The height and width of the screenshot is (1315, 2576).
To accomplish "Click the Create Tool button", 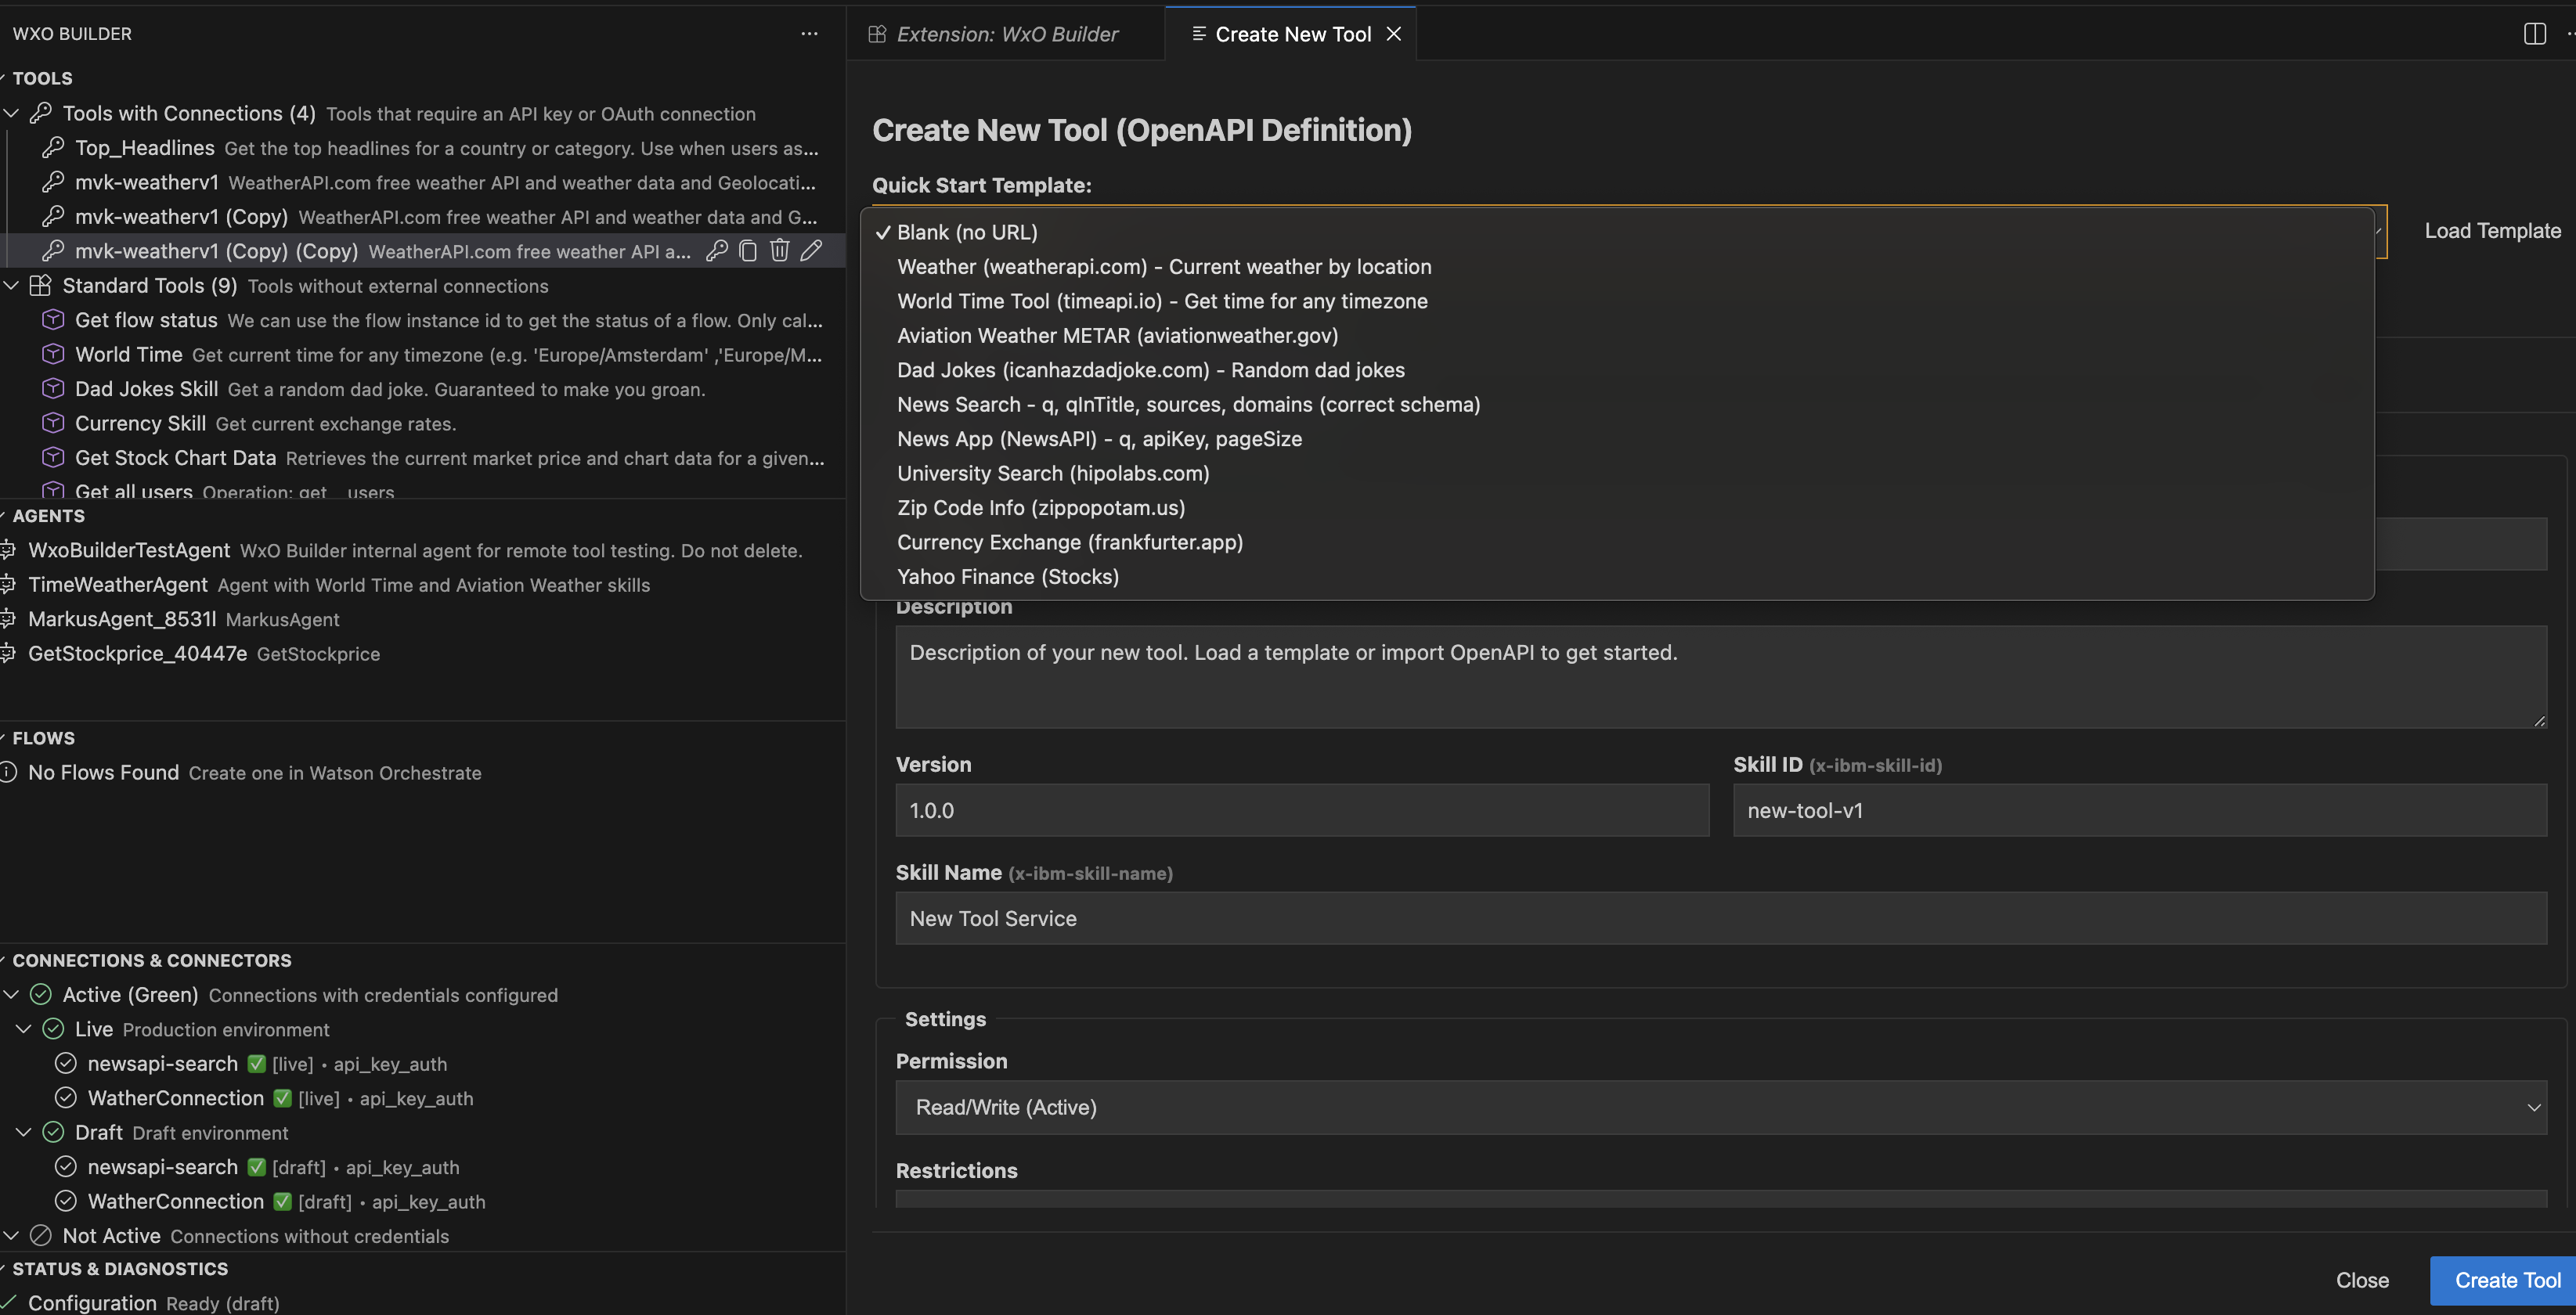I will pos(2506,1280).
